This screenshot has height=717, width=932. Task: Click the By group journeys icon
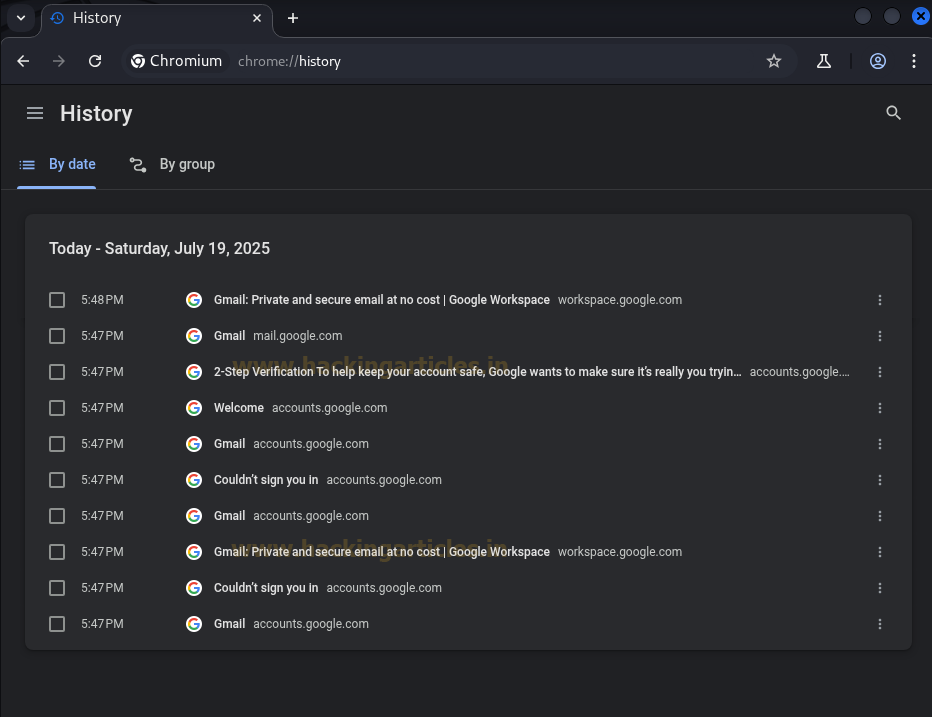138,165
